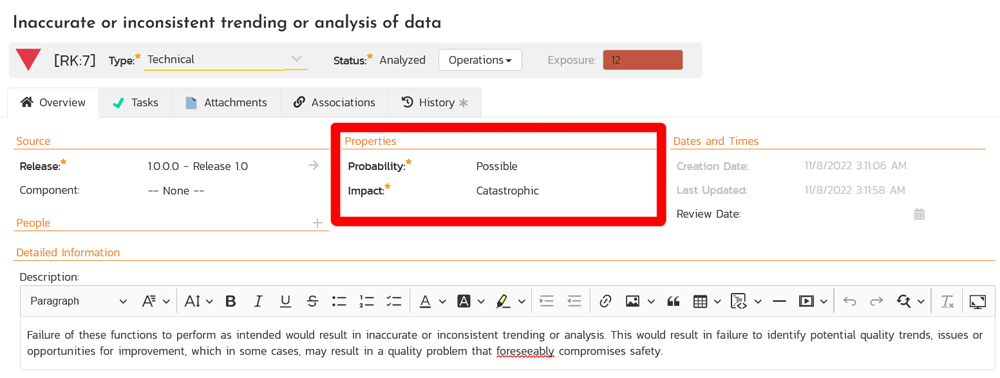The height and width of the screenshot is (378, 1000).
Task: Expand font background color arrow
Action: [482, 302]
